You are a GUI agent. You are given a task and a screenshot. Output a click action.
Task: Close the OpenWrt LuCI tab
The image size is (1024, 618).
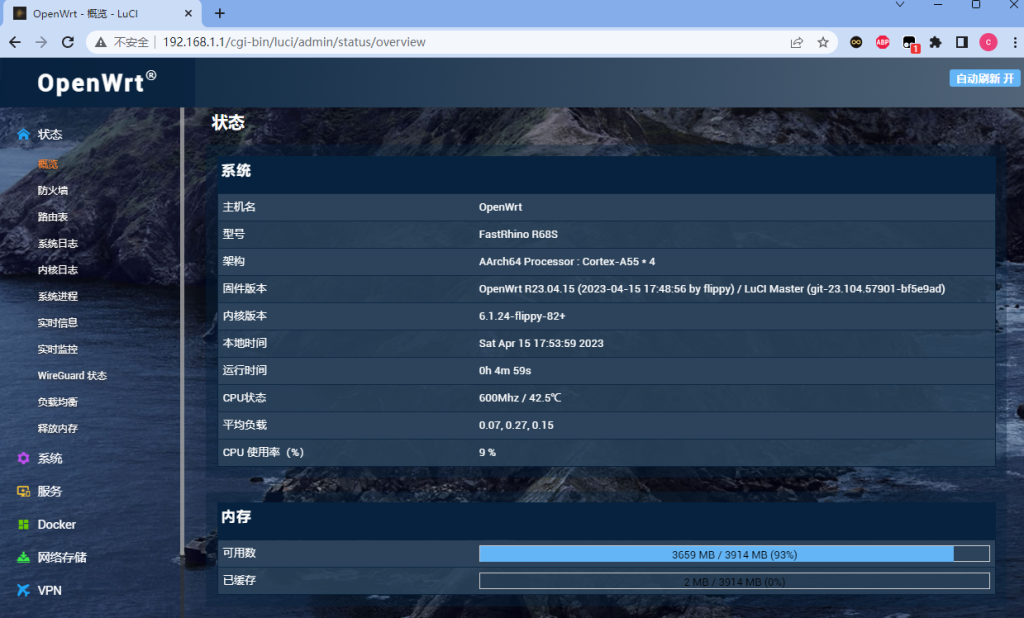pos(188,13)
